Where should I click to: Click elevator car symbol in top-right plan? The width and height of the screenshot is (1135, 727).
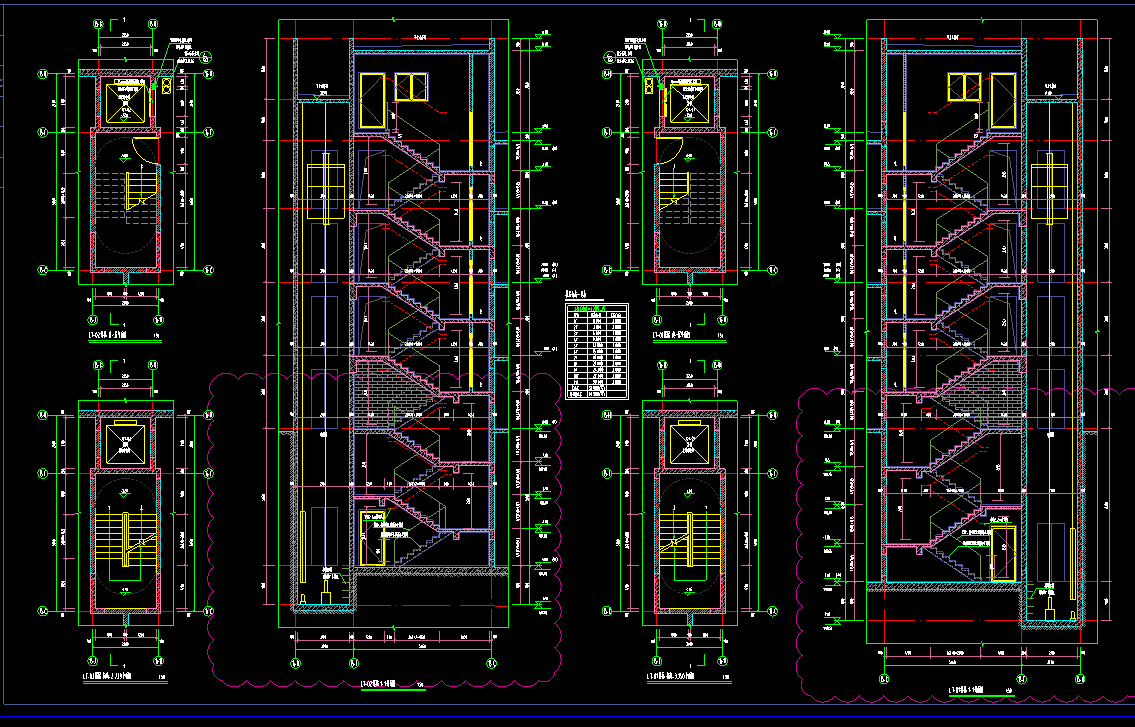(688, 101)
